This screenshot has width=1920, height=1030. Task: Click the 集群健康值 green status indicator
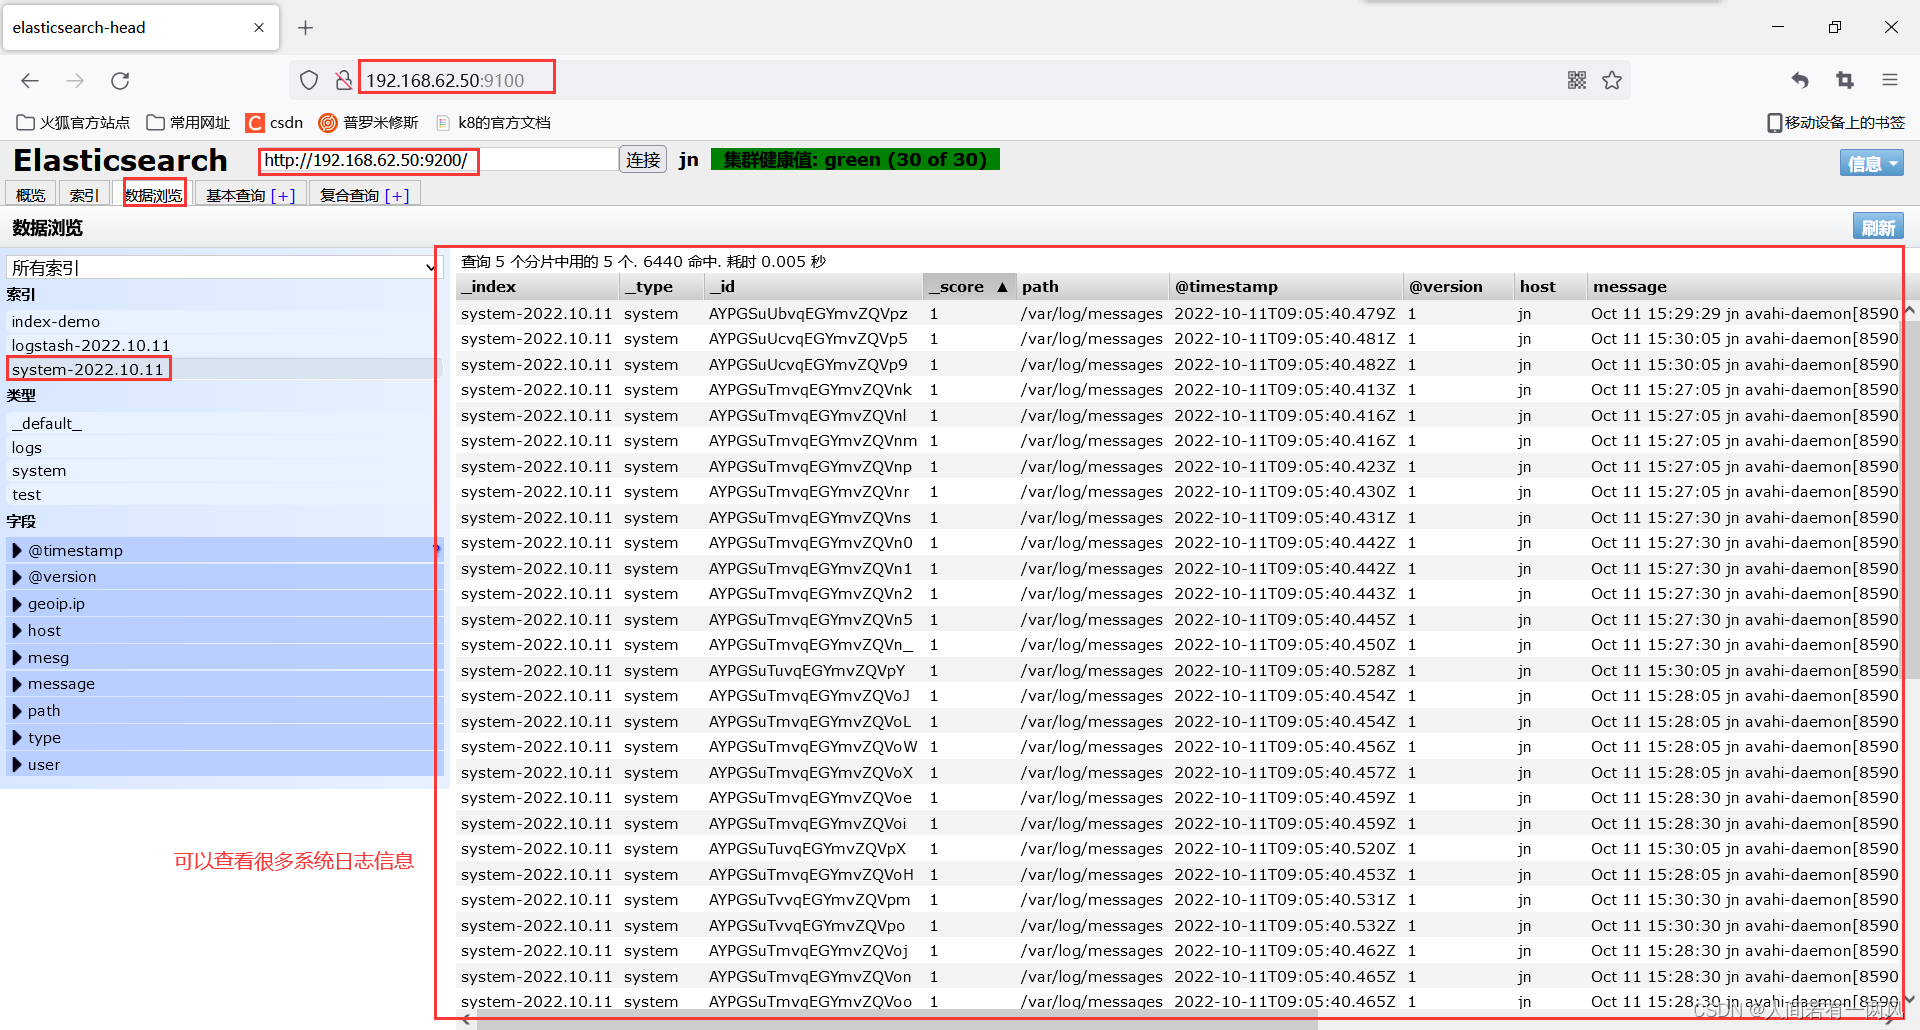click(x=855, y=160)
